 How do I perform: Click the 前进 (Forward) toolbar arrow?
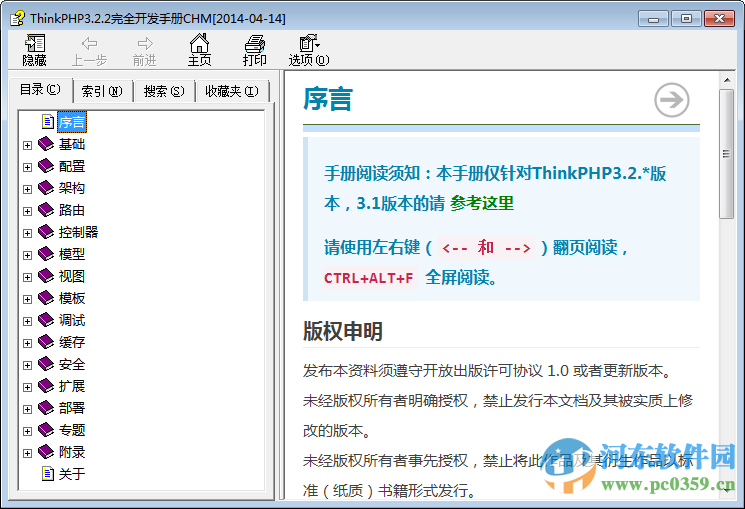[144, 50]
